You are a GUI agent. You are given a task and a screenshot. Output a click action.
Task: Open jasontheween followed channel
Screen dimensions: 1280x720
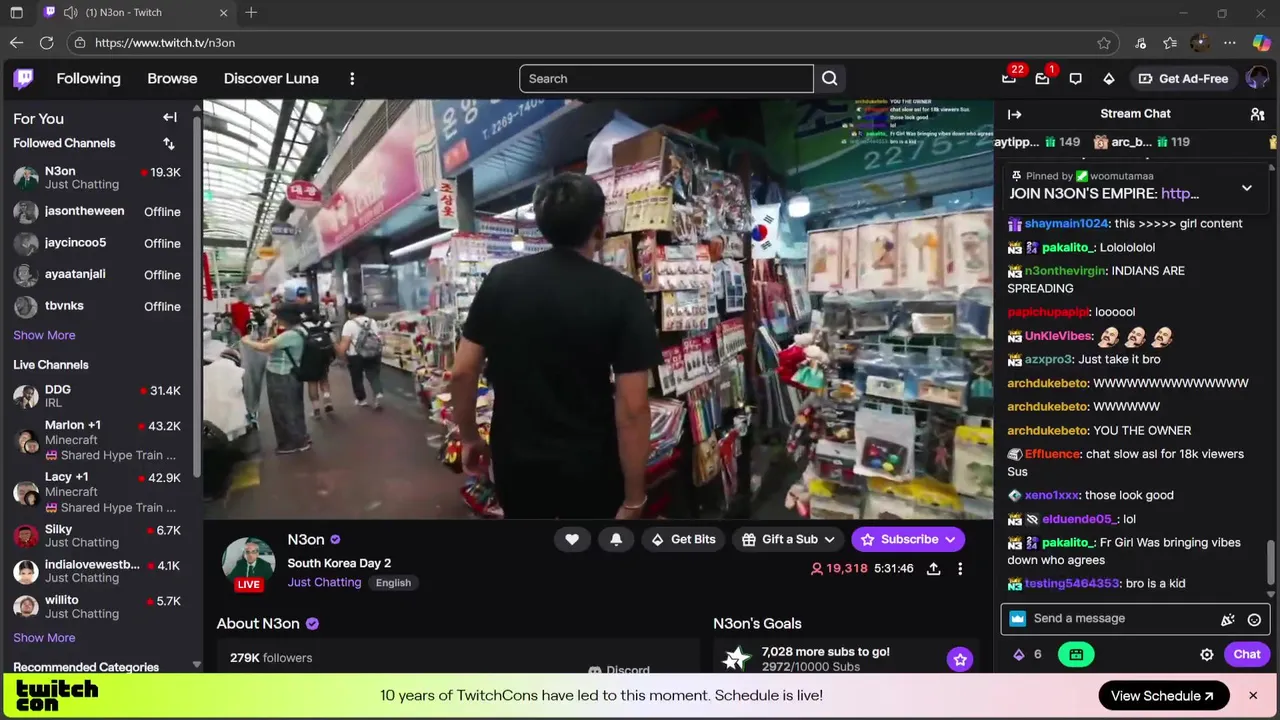coord(97,212)
